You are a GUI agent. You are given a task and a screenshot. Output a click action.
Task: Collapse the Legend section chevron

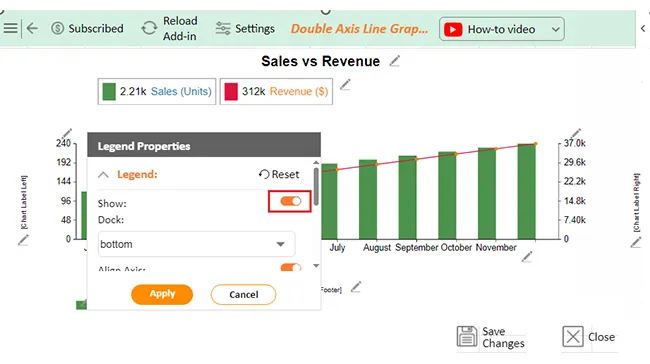[x=103, y=175]
